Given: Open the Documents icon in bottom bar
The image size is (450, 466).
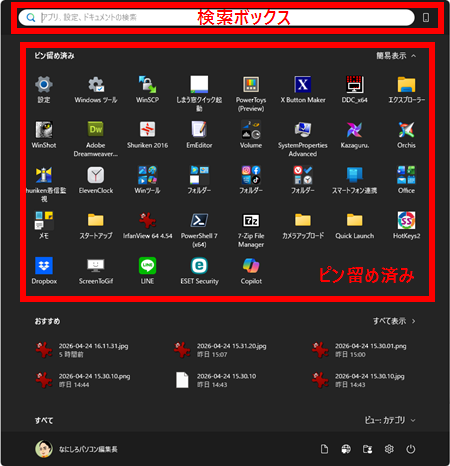Looking at the screenshot, I should (x=324, y=449).
